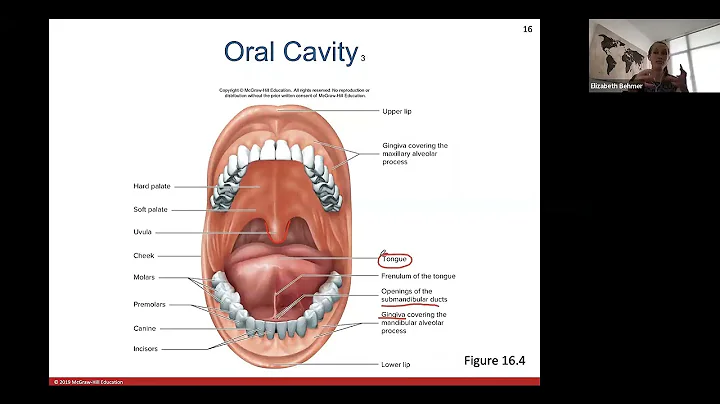Click the 'Upper lip' label

tap(397, 111)
